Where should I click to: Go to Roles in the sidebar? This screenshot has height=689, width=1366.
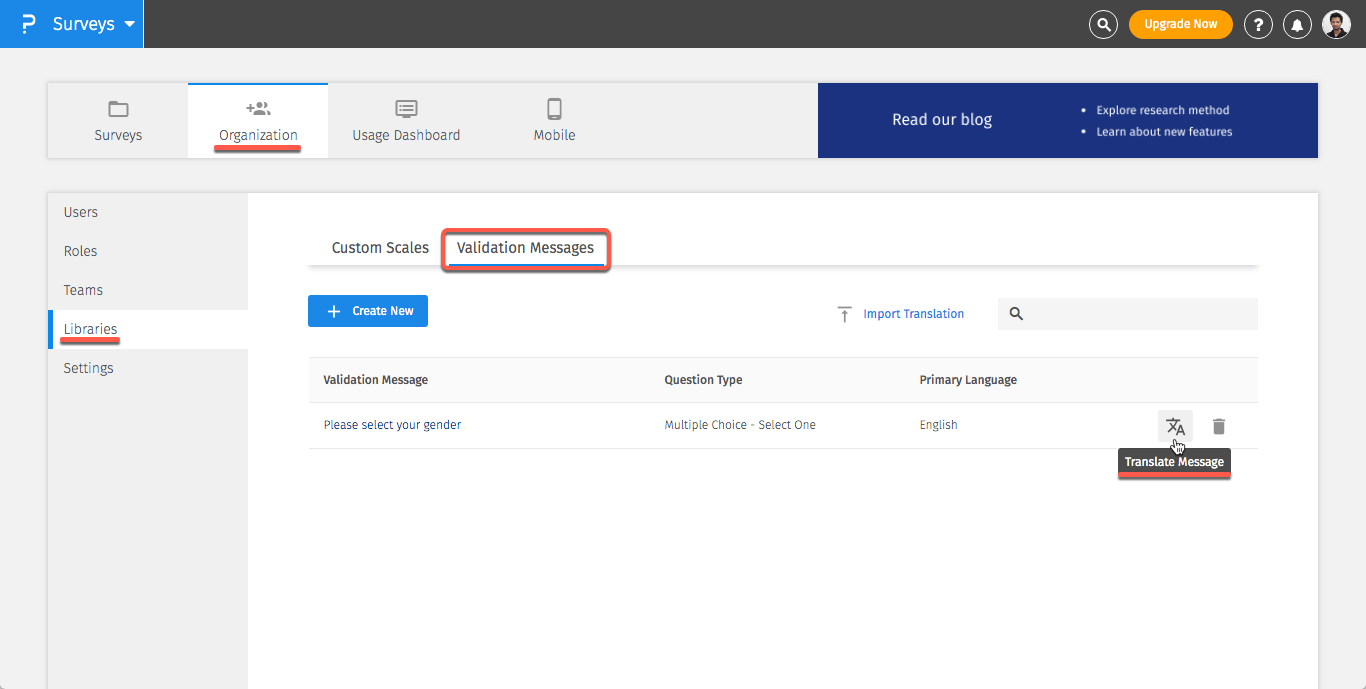point(81,251)
